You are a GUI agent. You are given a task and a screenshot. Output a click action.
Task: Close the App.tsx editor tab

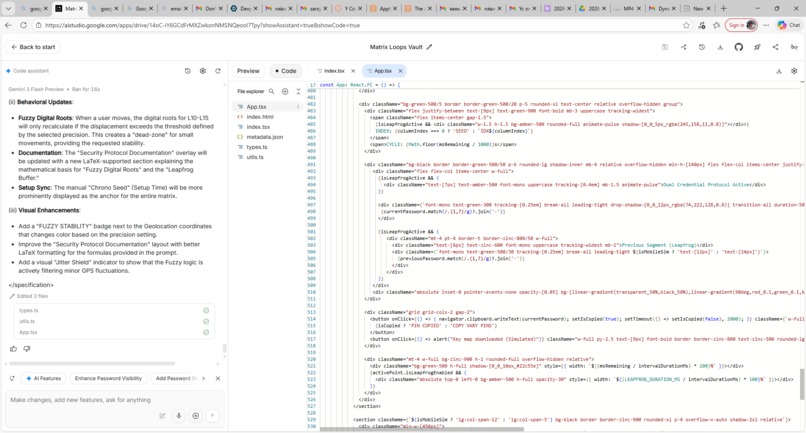click(400, 71)
